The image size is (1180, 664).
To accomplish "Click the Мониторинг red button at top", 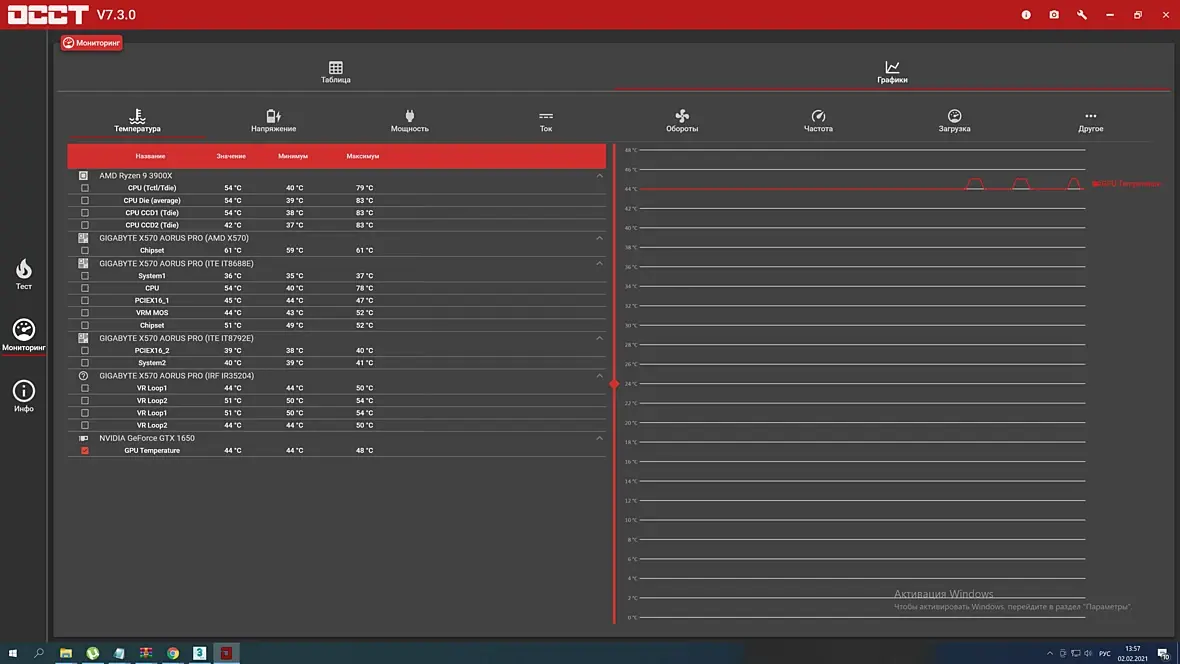I will tap(92, 43).
